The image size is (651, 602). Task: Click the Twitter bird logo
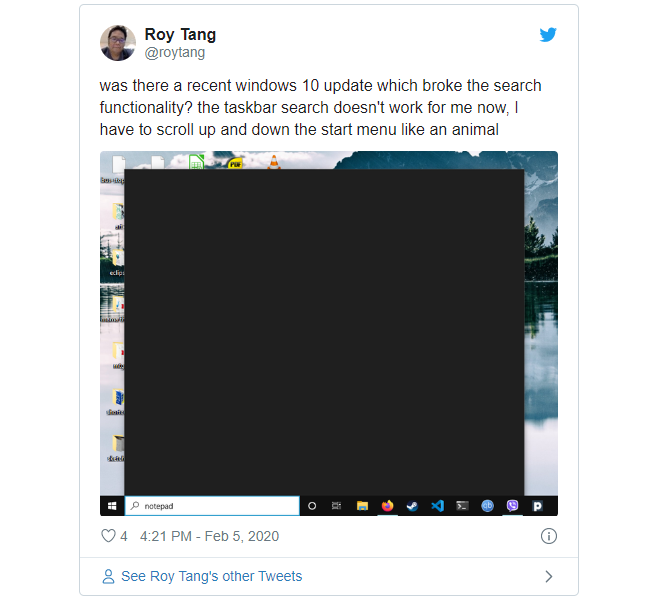click(x=548, y=34)
